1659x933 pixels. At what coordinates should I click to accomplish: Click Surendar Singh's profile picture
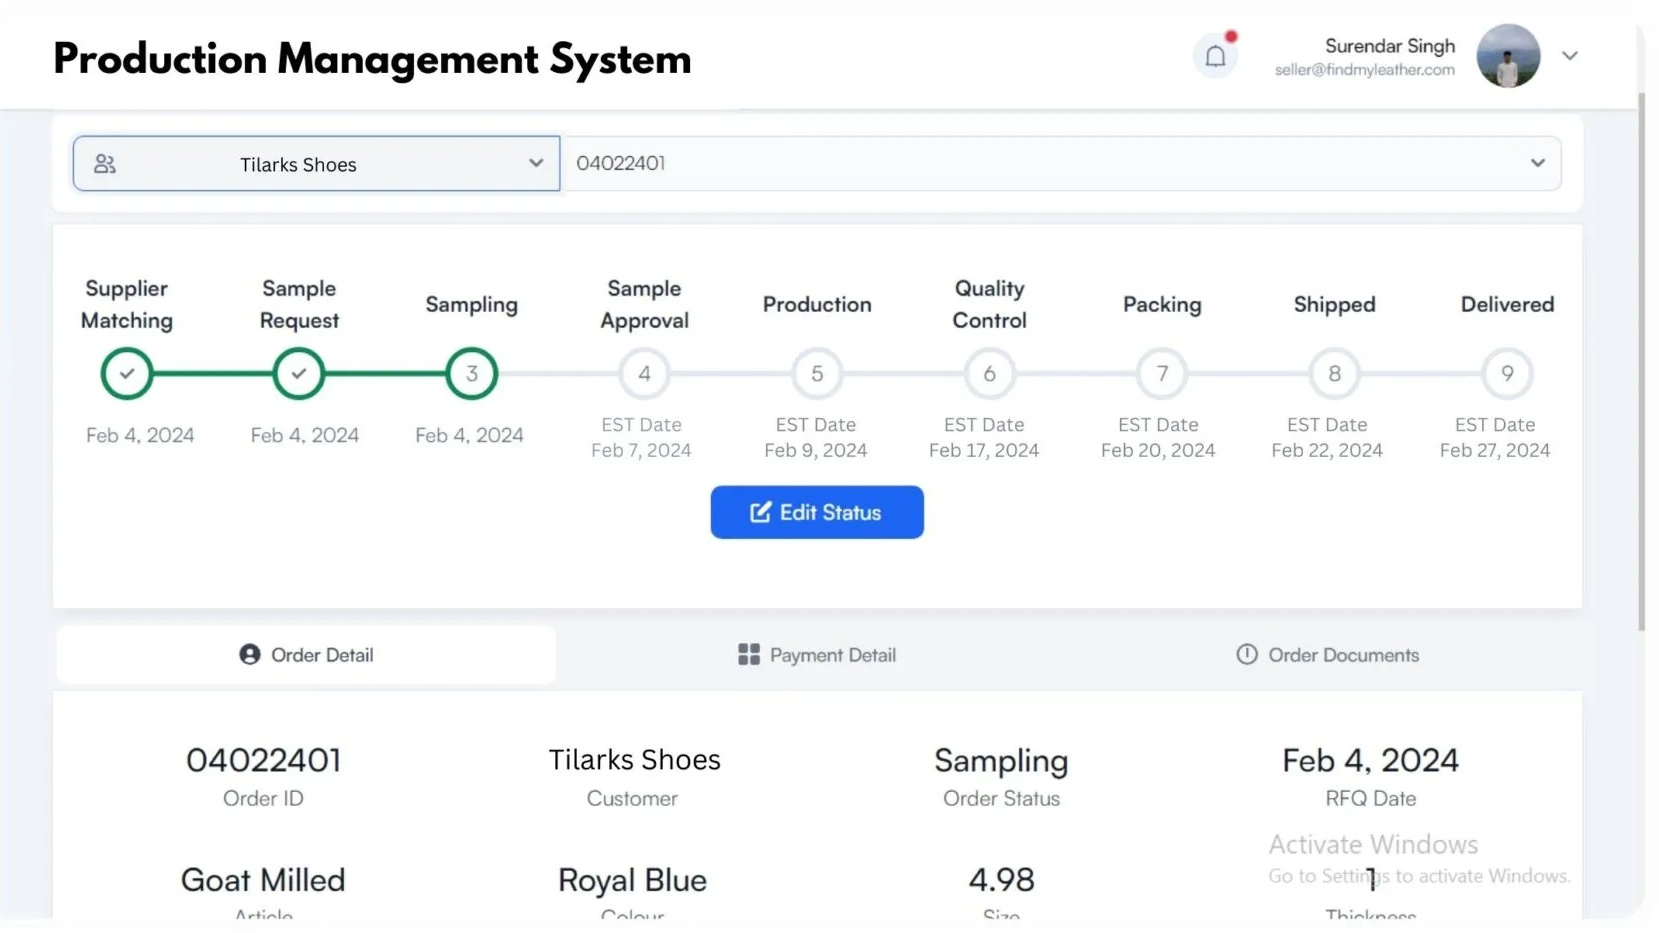tap(1508, 56)
